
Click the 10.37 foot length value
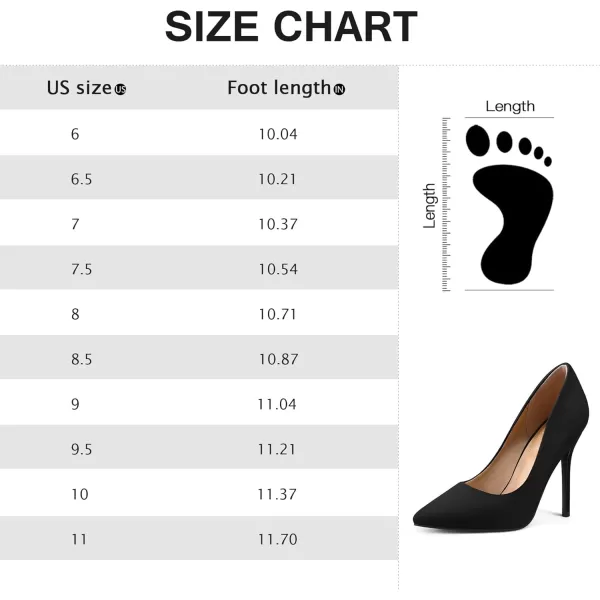278,224
